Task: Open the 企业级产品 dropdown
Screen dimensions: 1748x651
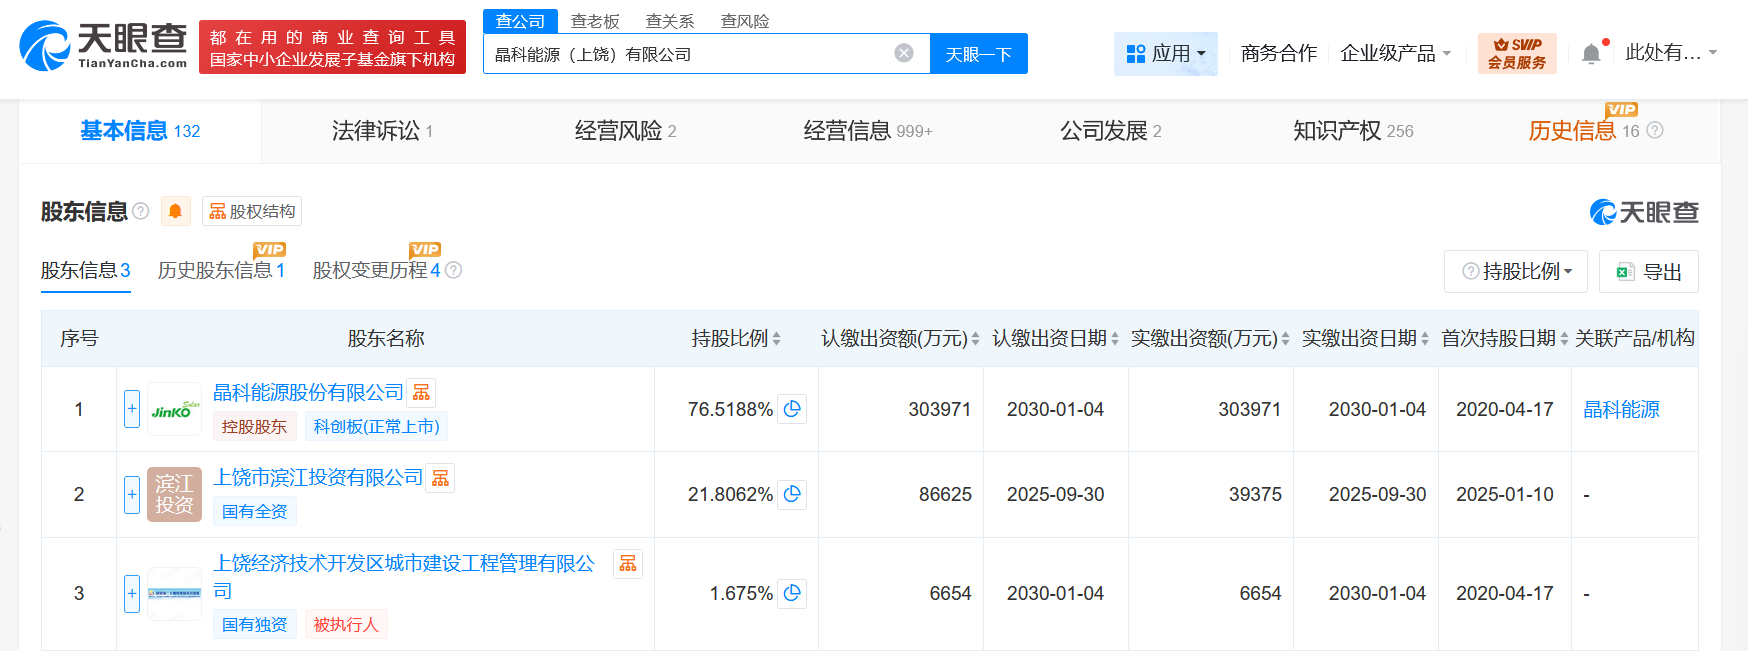Action: coord(1395,54)
